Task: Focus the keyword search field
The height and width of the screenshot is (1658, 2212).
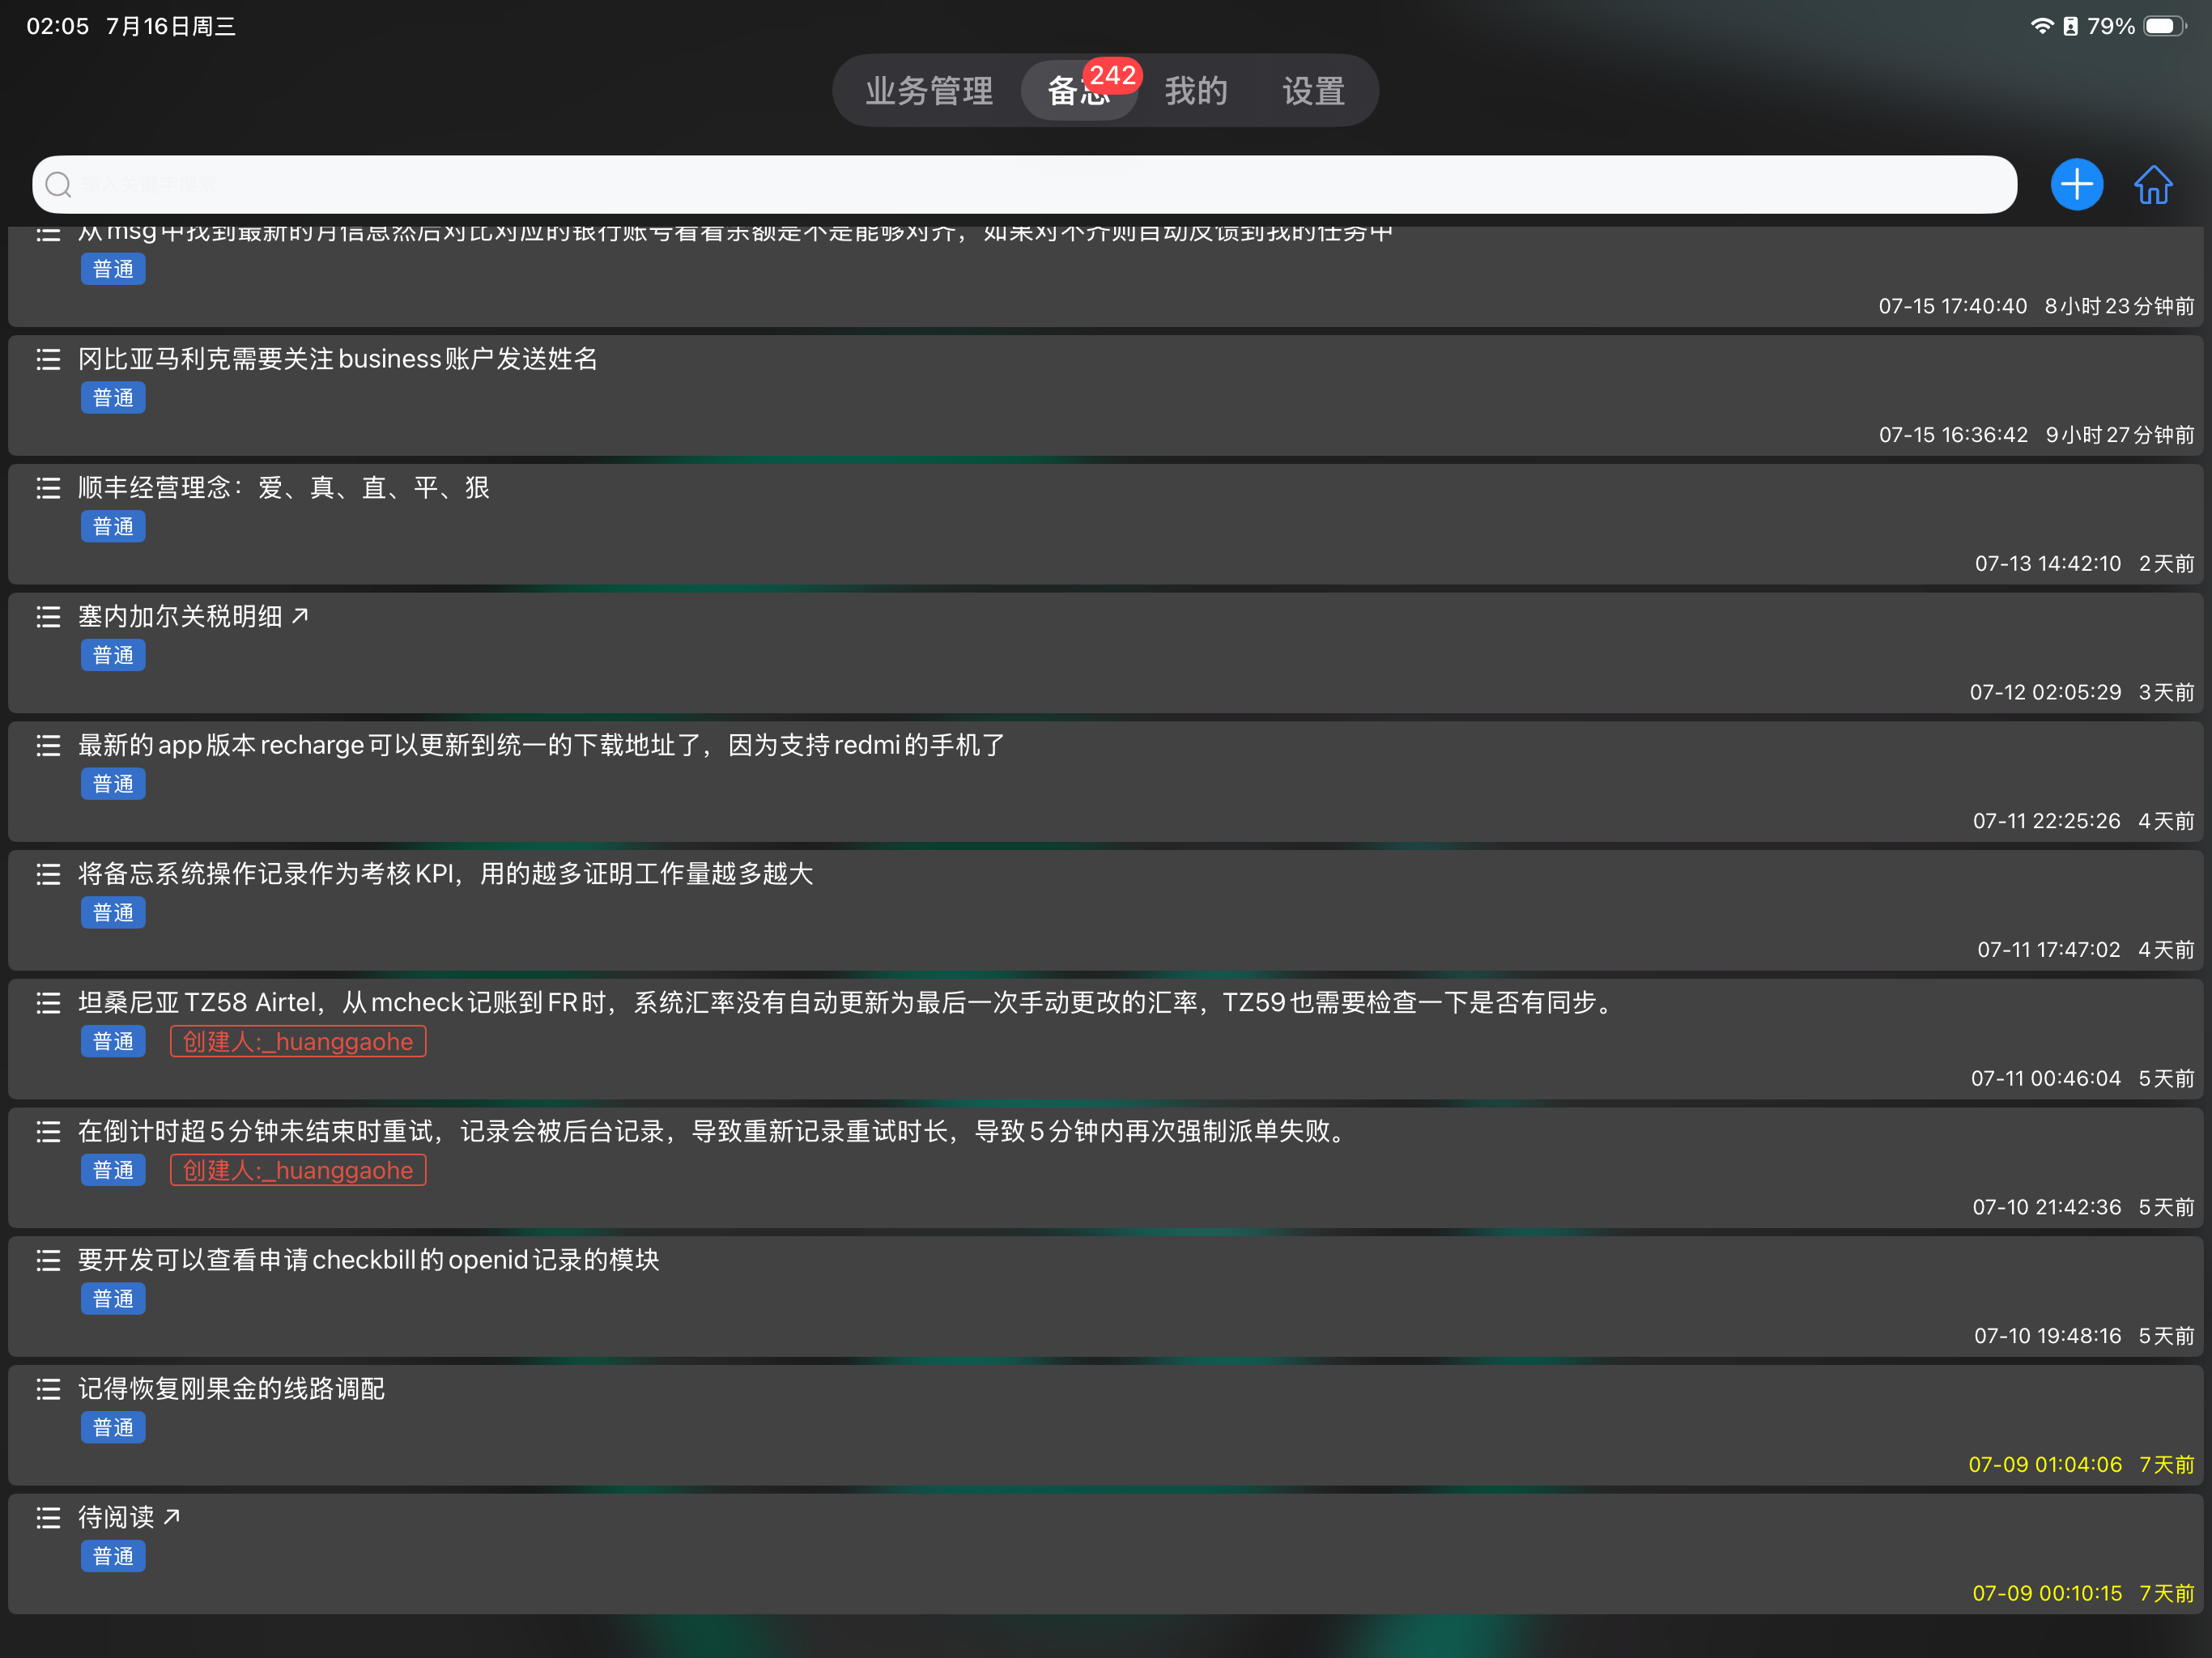Action: coord(1024,185)
